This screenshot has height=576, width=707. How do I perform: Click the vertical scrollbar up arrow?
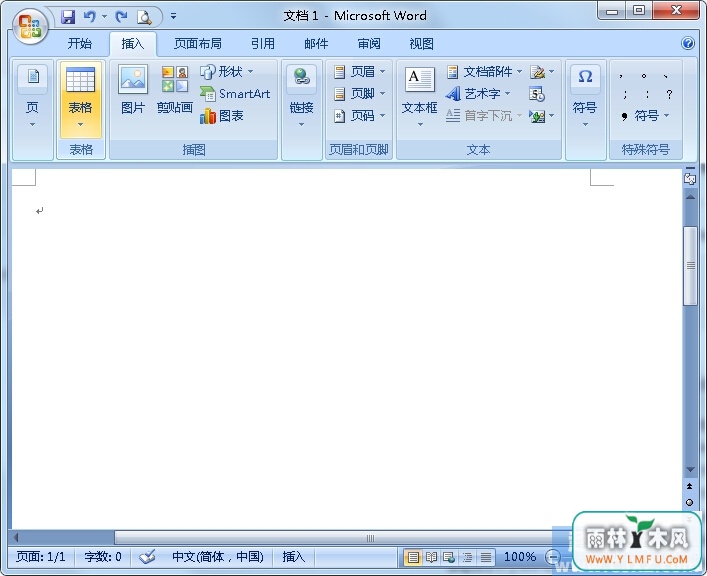(x=690, y=197)
